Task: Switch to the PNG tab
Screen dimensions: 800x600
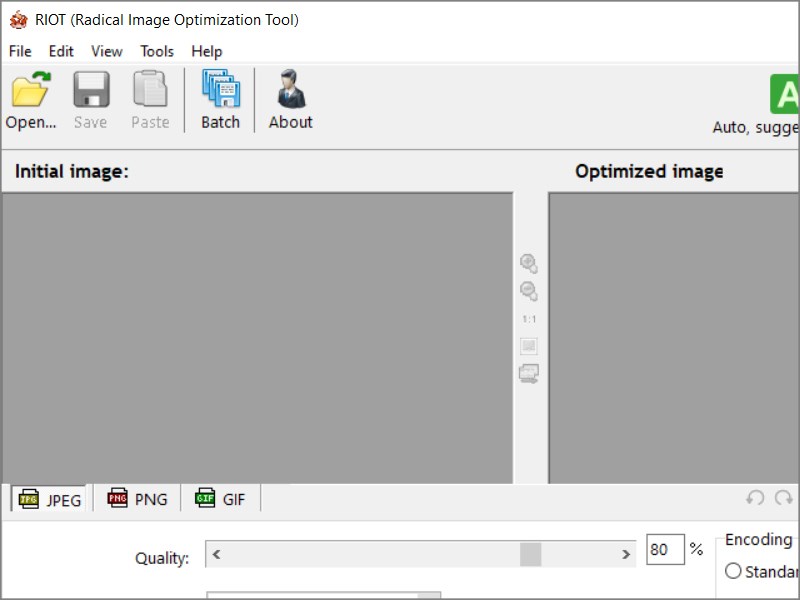Action: [x=137, y=498]
